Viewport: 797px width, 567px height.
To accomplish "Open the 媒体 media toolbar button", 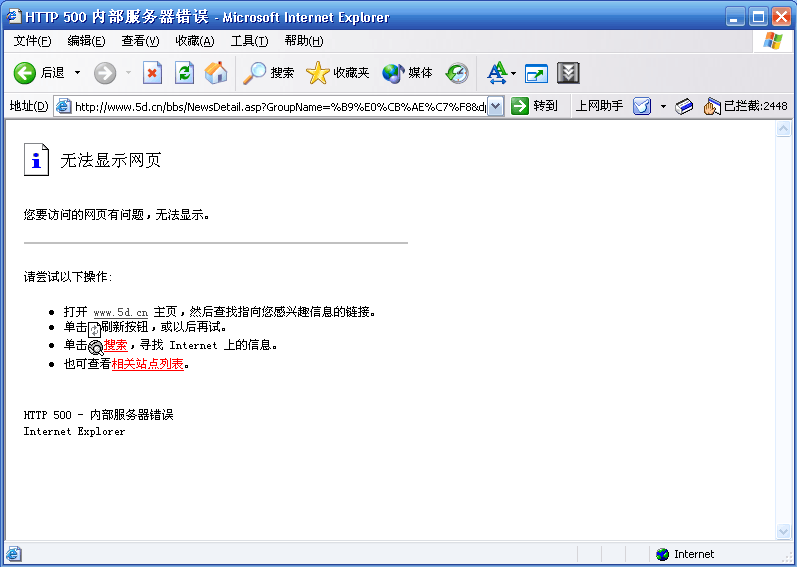I will coord(407,73).
